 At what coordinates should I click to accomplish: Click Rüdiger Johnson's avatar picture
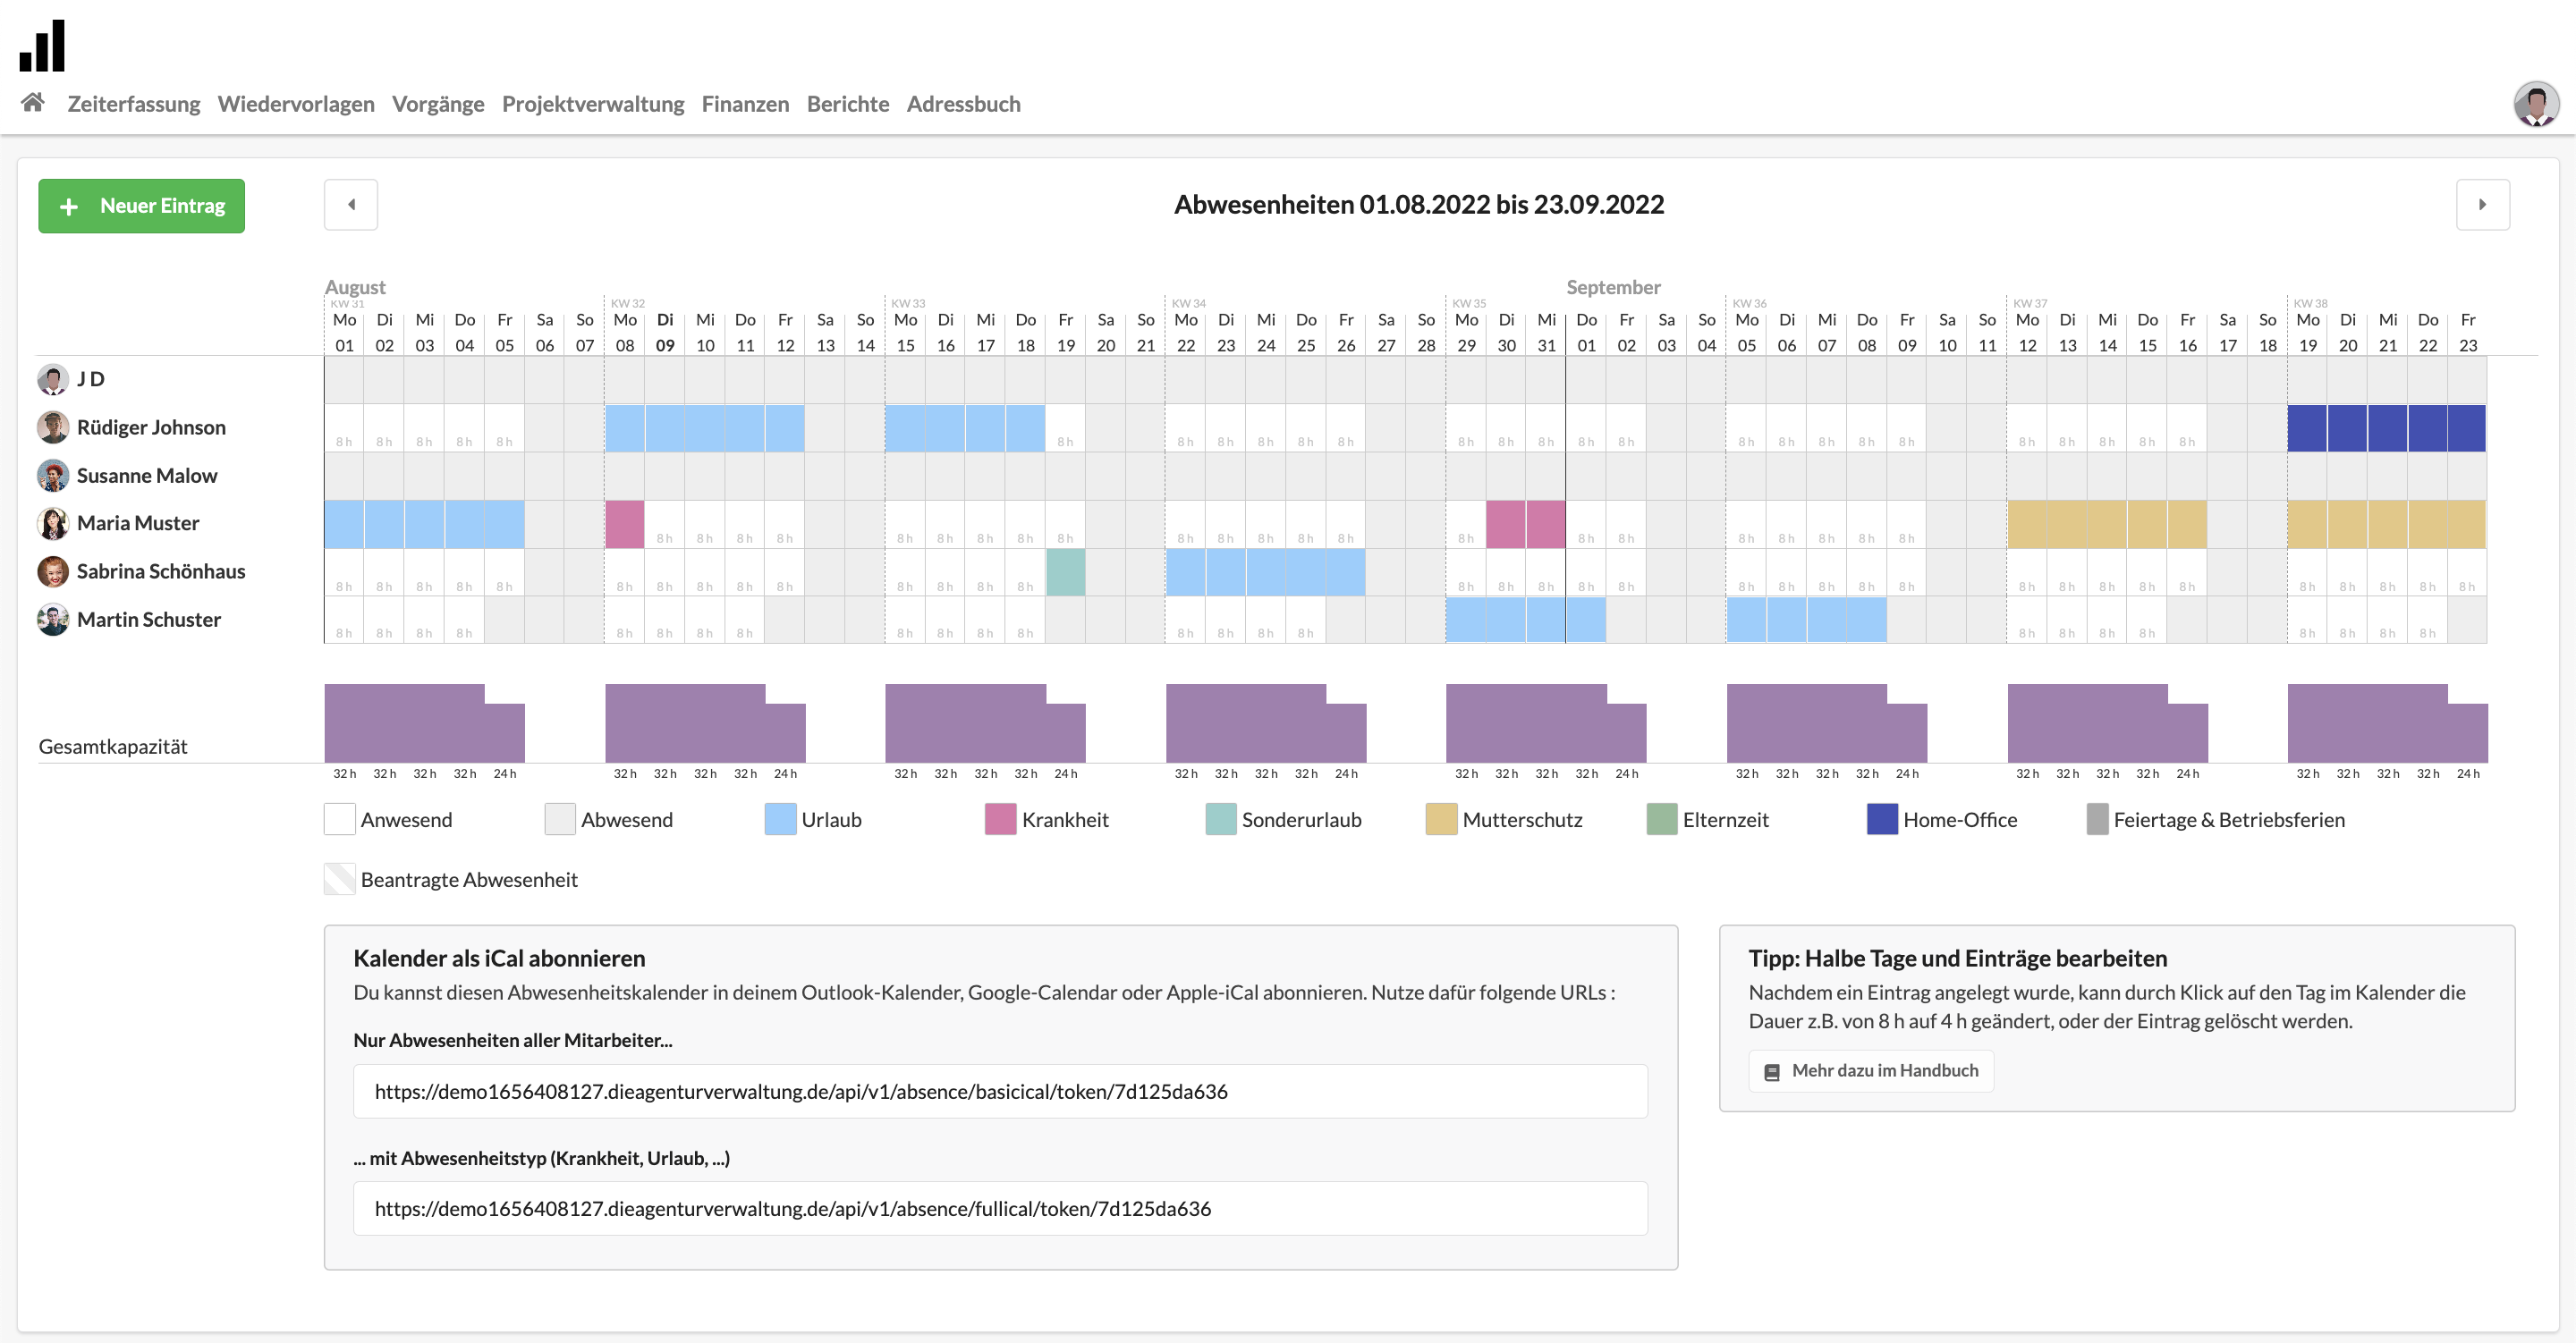pos(53,427)
